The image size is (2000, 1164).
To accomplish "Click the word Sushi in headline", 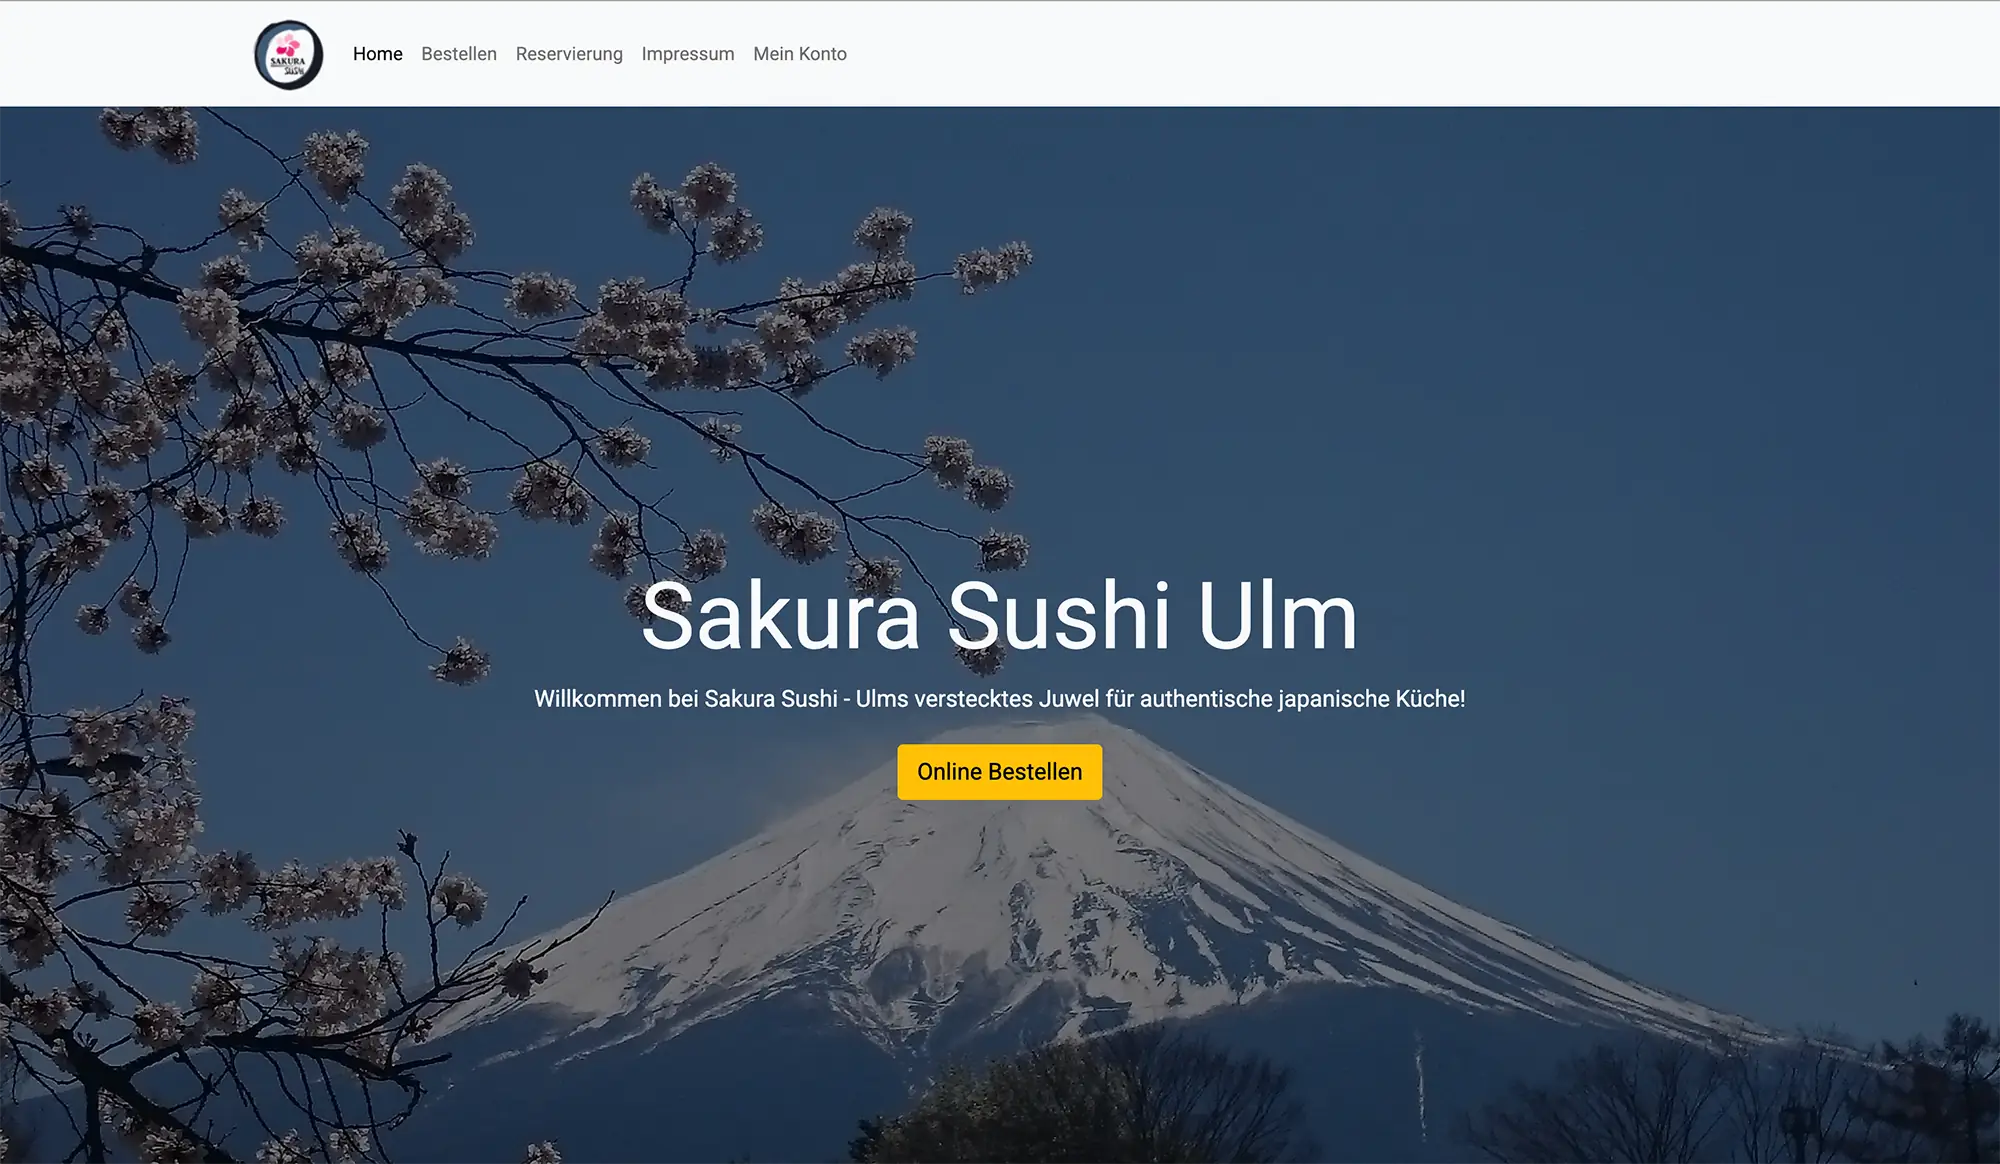I will coord(1058,617).
